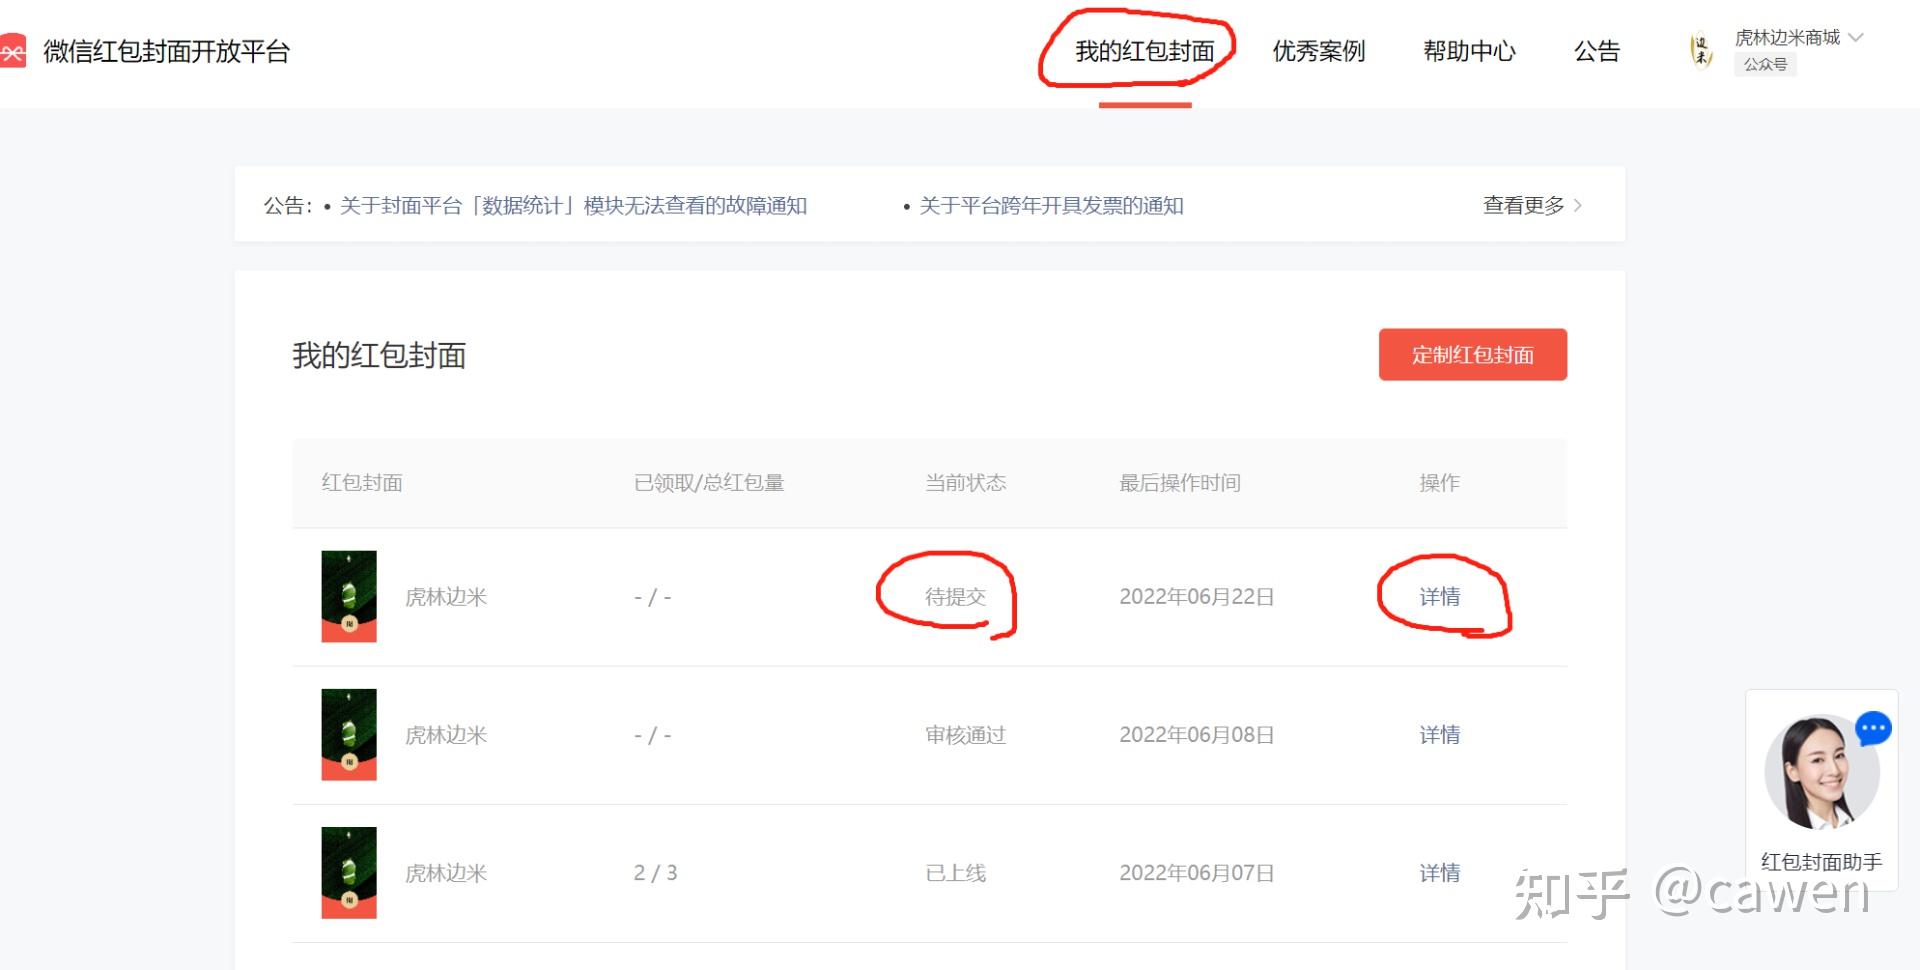Click the 已上线 status text

tap(955, 873)
